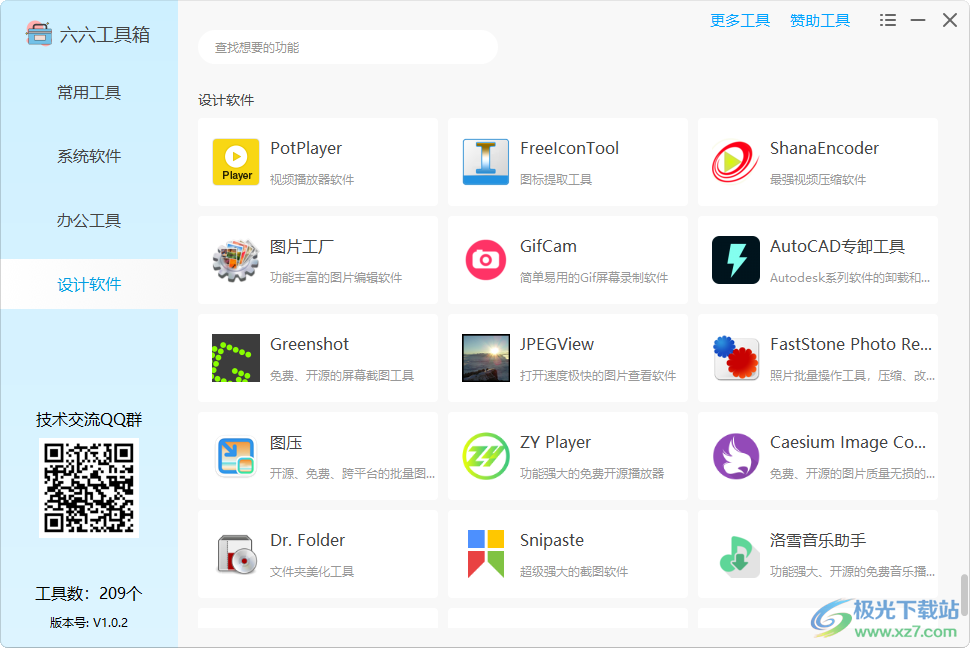The width and height of the screenshot is (970, 648).
Task: Click the AutoCAD专卸工具 title text
Action: (837, 246)
